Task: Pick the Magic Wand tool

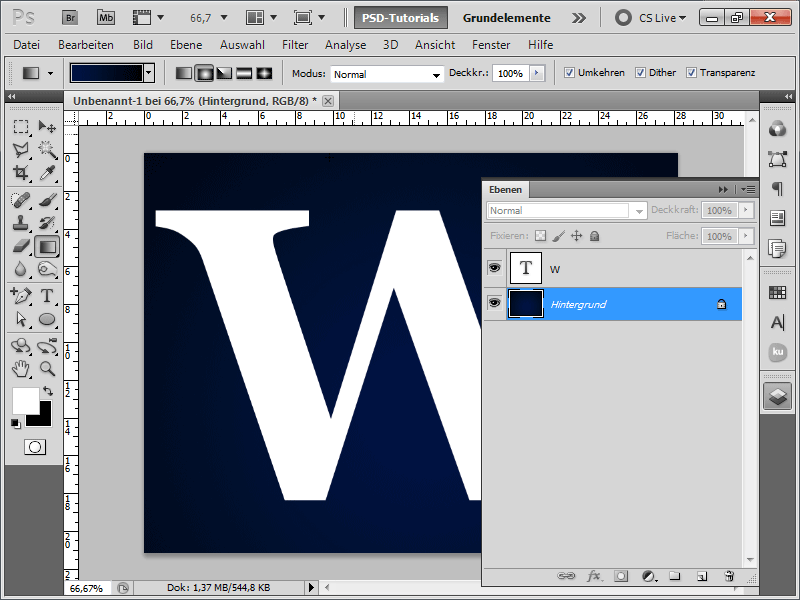Action: tap(47, 149)
